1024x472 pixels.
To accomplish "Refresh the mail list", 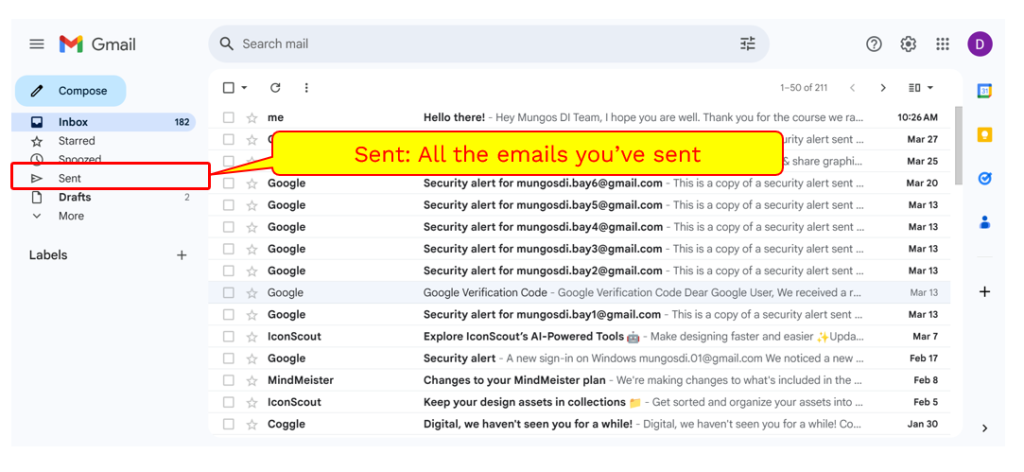I will coord(275,88).
